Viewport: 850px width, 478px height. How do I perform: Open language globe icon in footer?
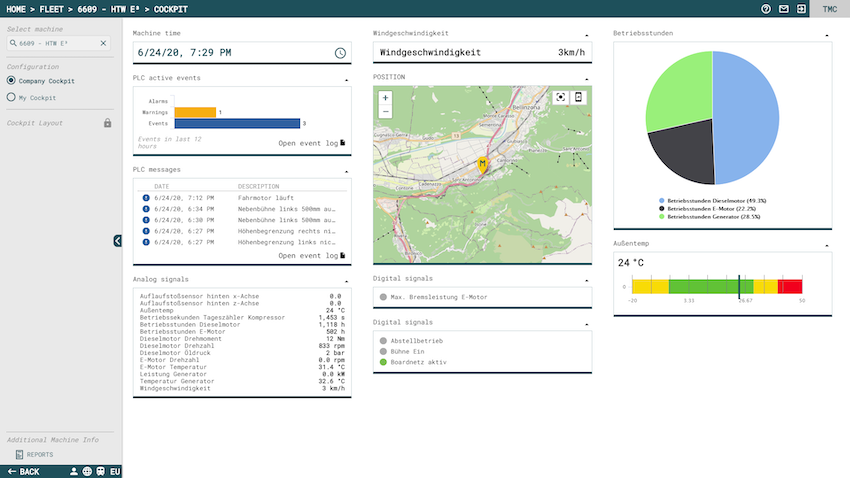point(87,471)
